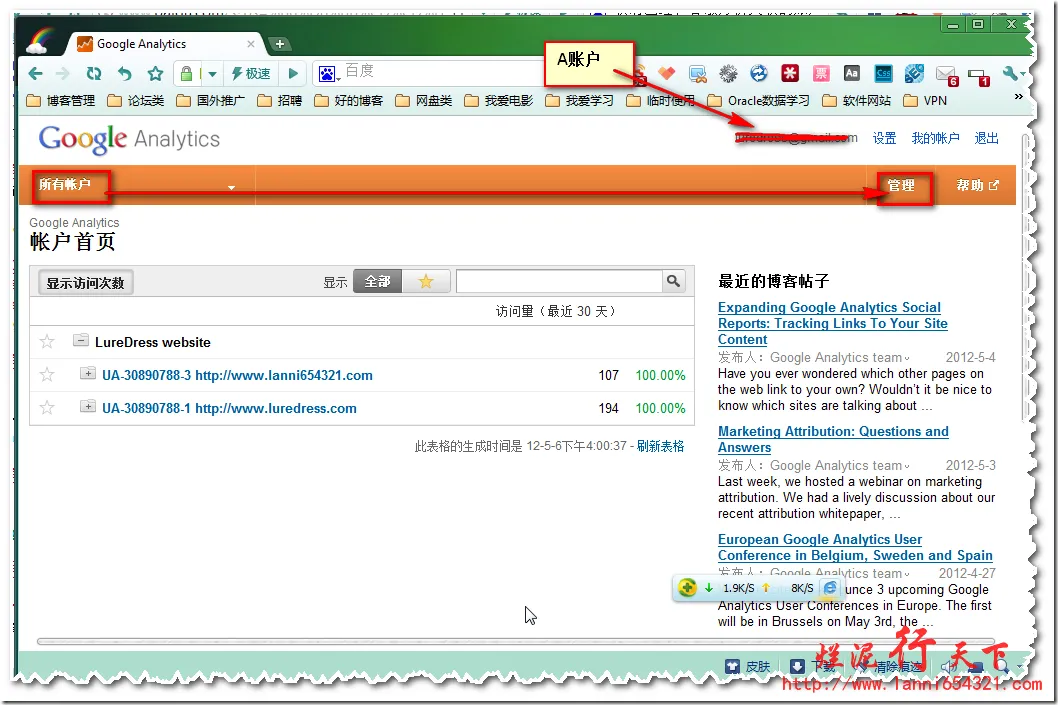Expand the UA-30890788-1 property row
The width and height of the screenshot is (1058, 705).
coord(88,406)
